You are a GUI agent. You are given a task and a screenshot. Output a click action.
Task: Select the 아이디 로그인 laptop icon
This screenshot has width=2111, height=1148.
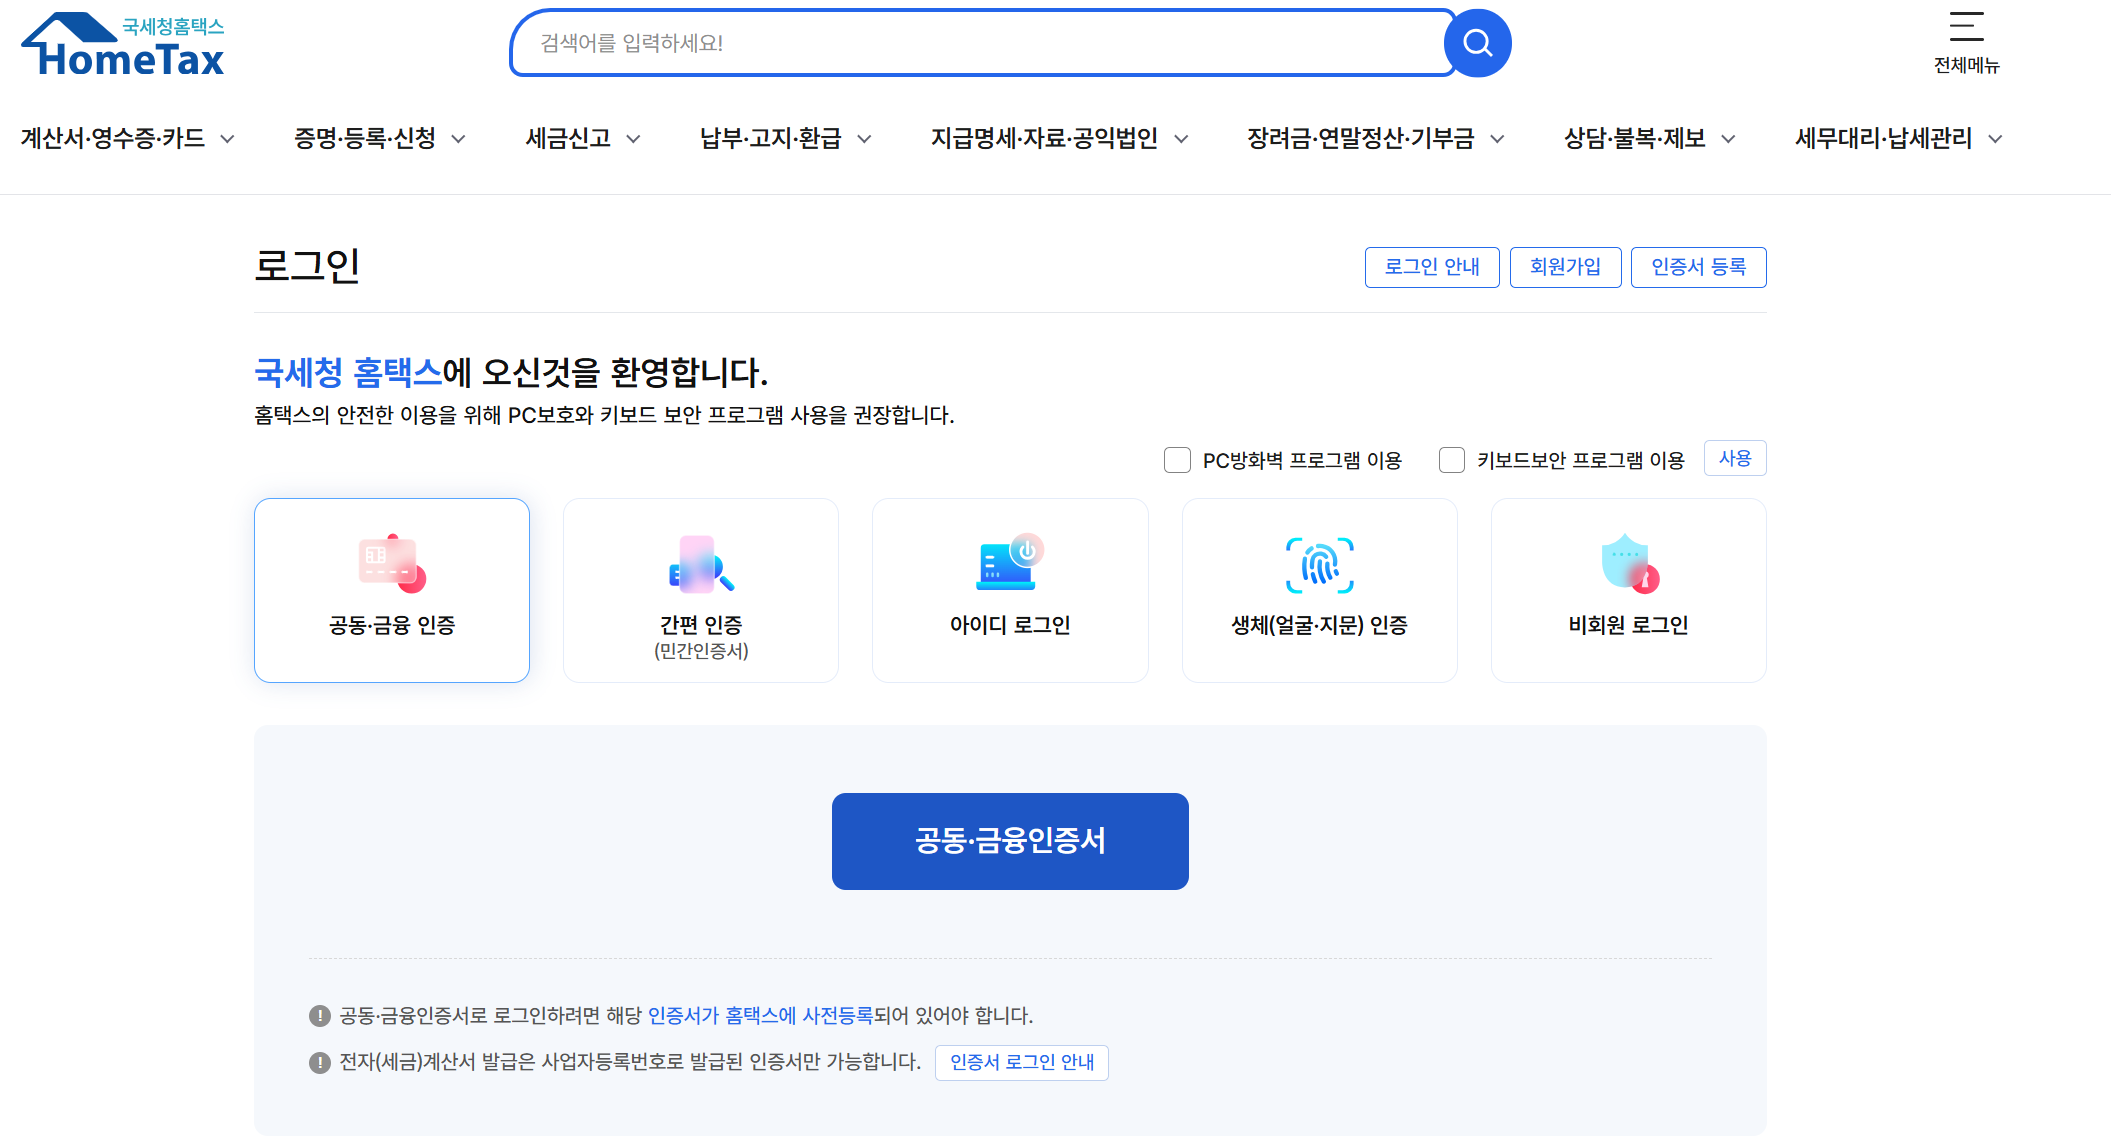(x=1010, y=563)
